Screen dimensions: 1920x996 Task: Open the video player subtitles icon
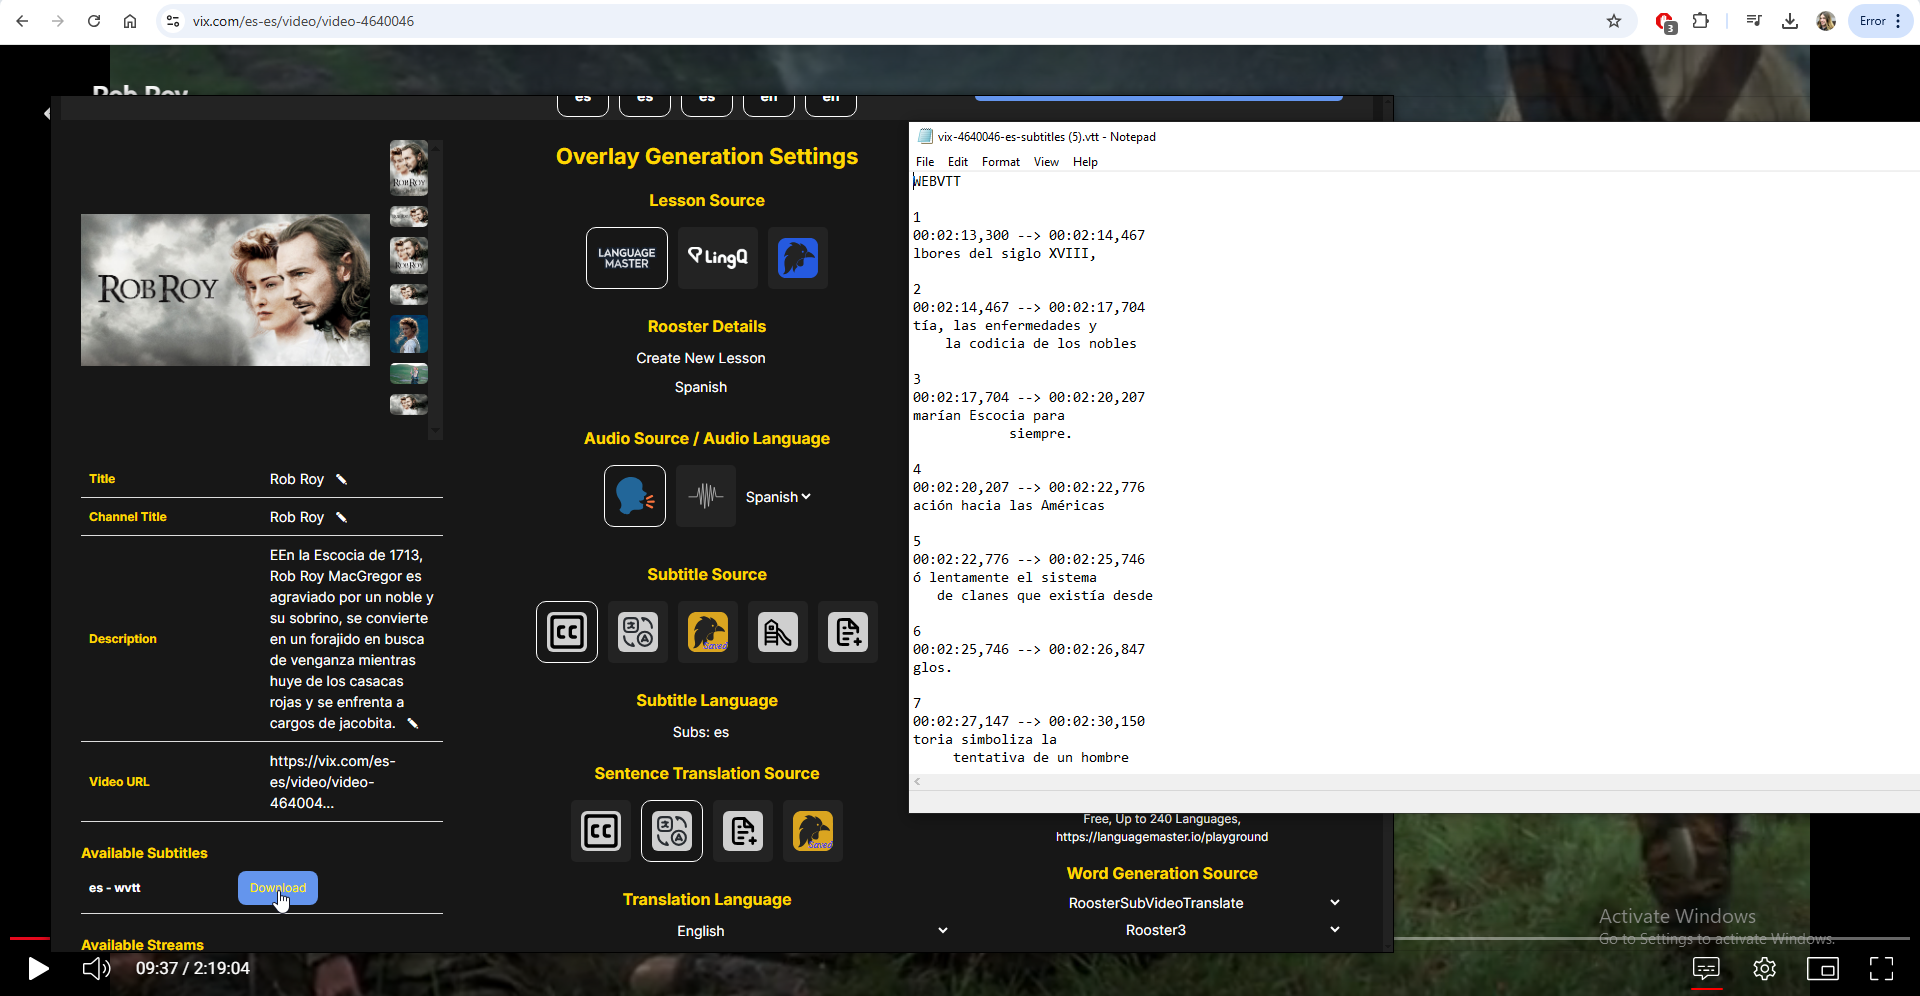[1706, 968]
